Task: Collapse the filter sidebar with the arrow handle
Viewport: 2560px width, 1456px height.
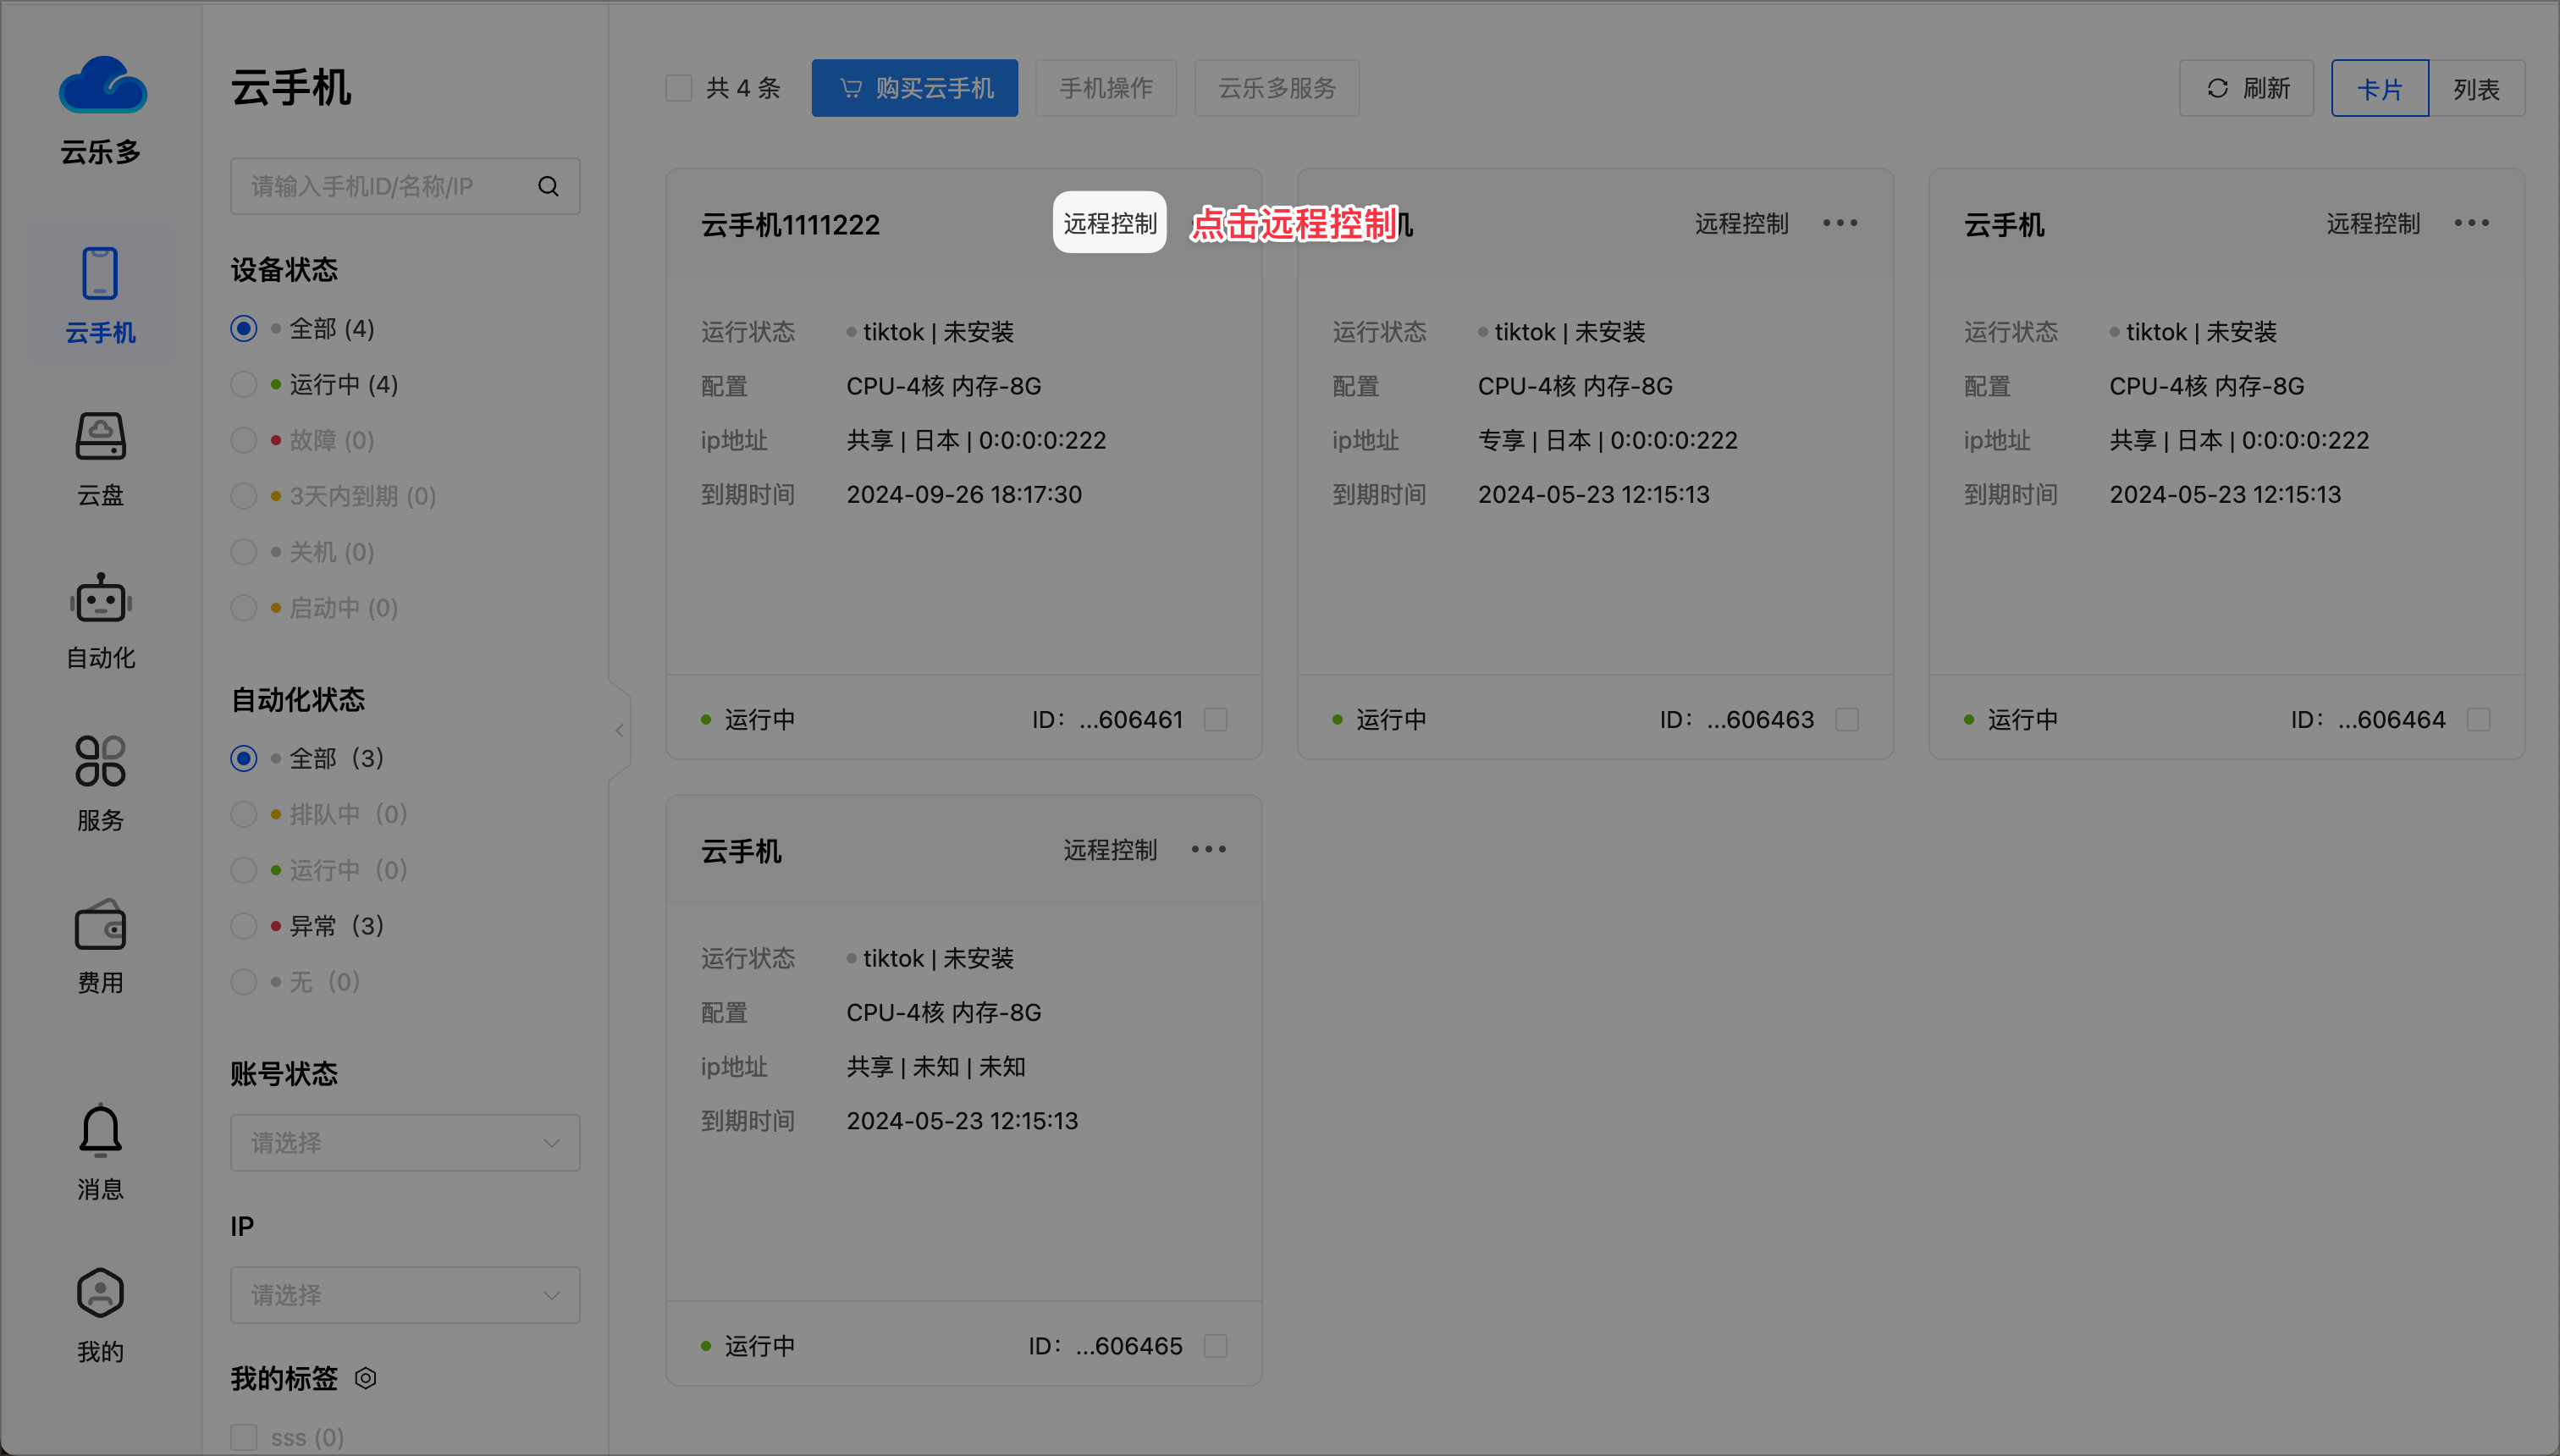Action: click(619, 731)
